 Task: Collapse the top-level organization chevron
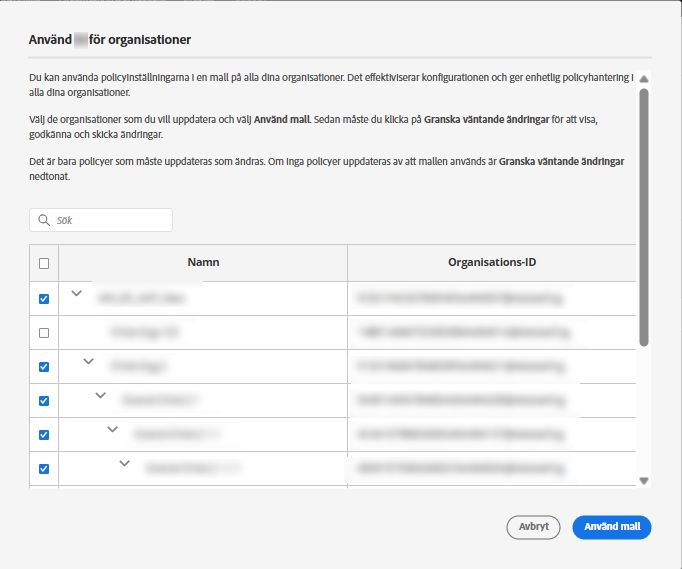click(77, 293)
